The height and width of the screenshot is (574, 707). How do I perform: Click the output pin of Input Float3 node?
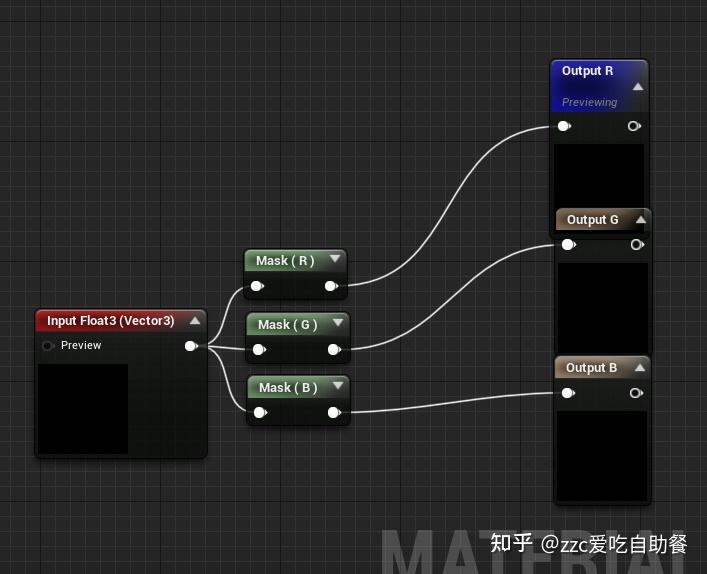(192, 346)
